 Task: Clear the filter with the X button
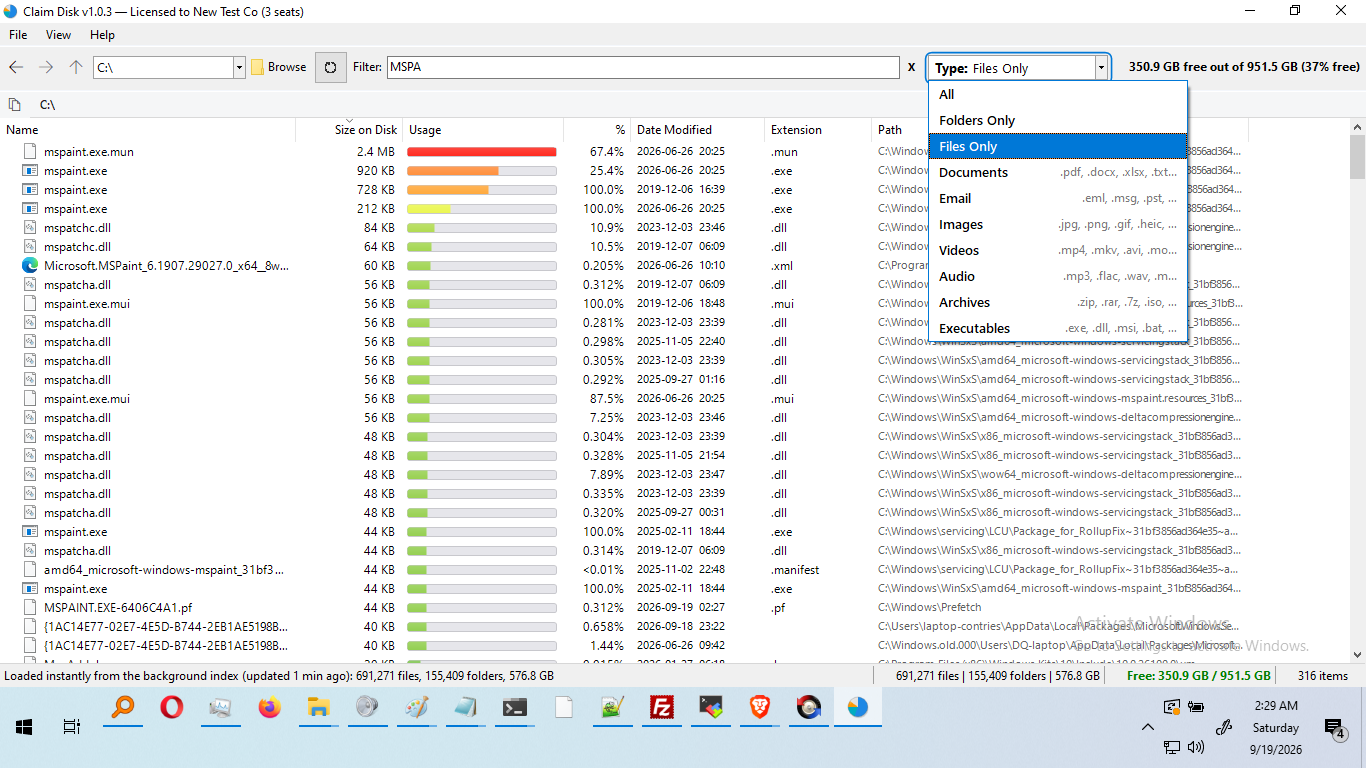[x=911, y=67]
